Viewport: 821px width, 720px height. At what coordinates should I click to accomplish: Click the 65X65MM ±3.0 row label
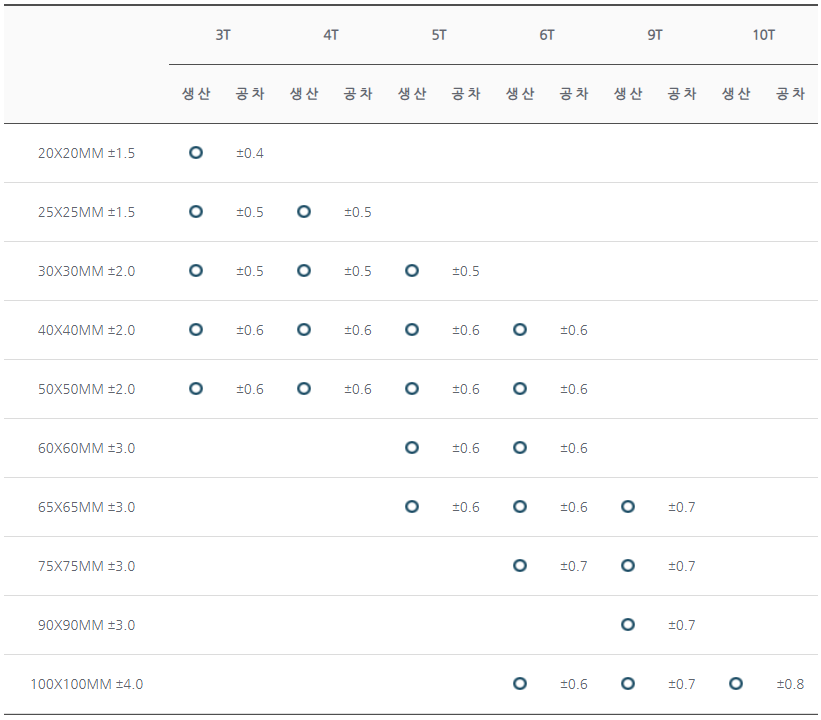86,507
